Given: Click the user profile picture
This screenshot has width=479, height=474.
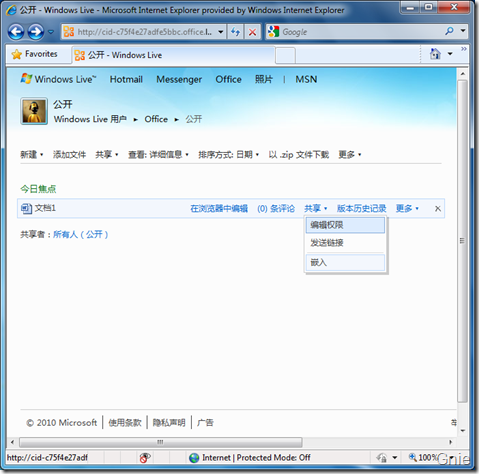Looking at the screenshot, I should [x=34, y=111].
